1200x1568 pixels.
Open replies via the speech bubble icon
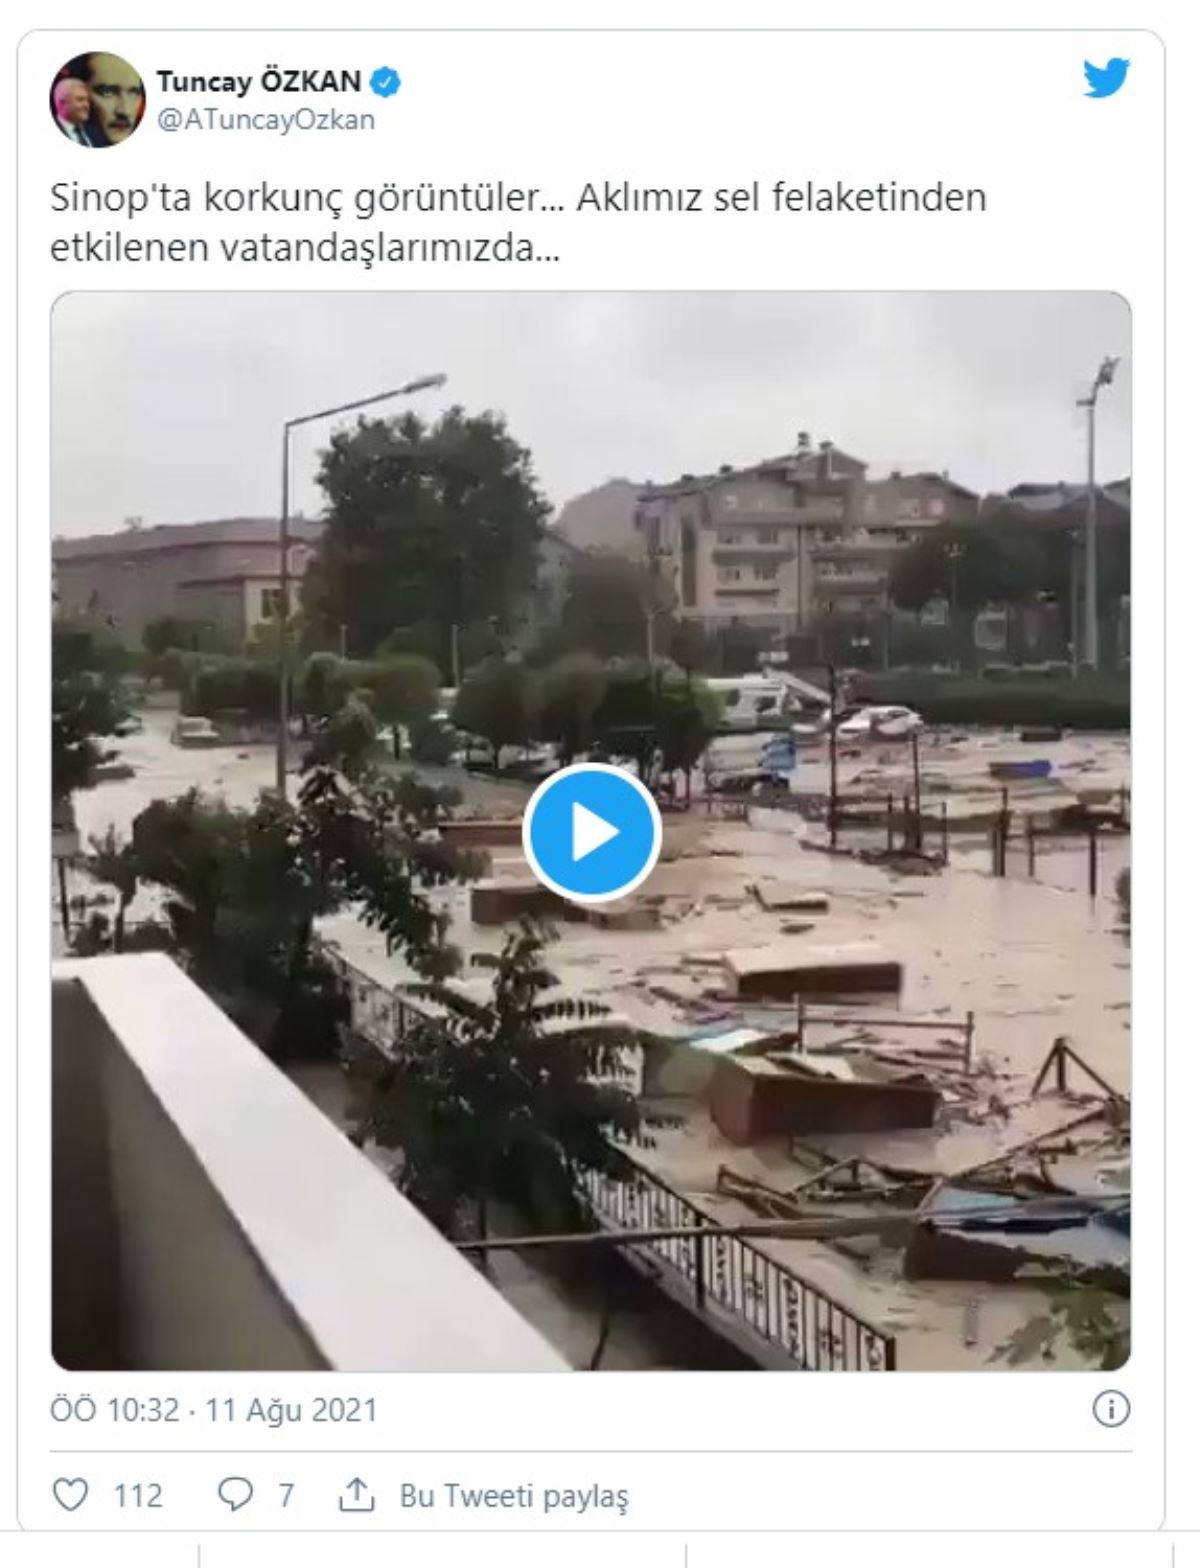[236, 1495]
